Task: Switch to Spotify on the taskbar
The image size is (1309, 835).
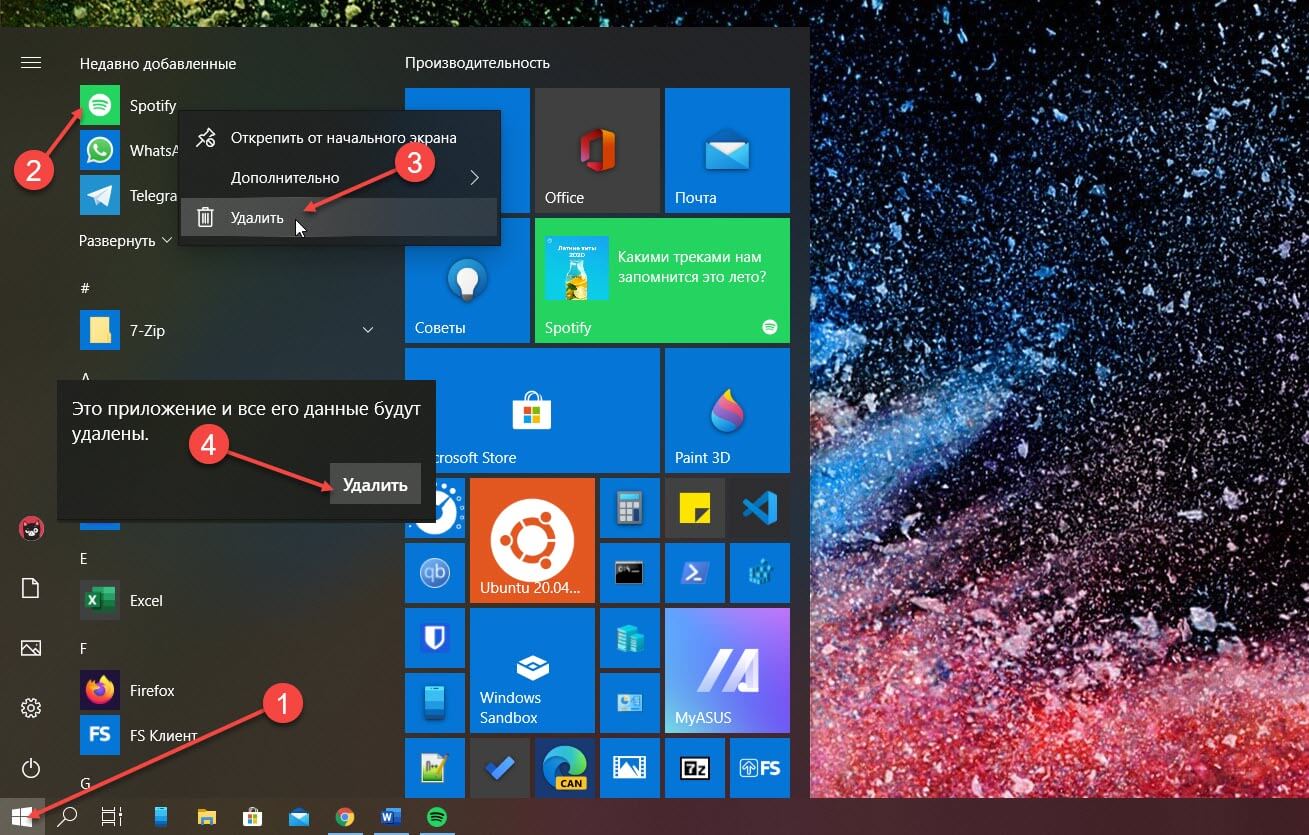Action: click(x=437, y=817)
